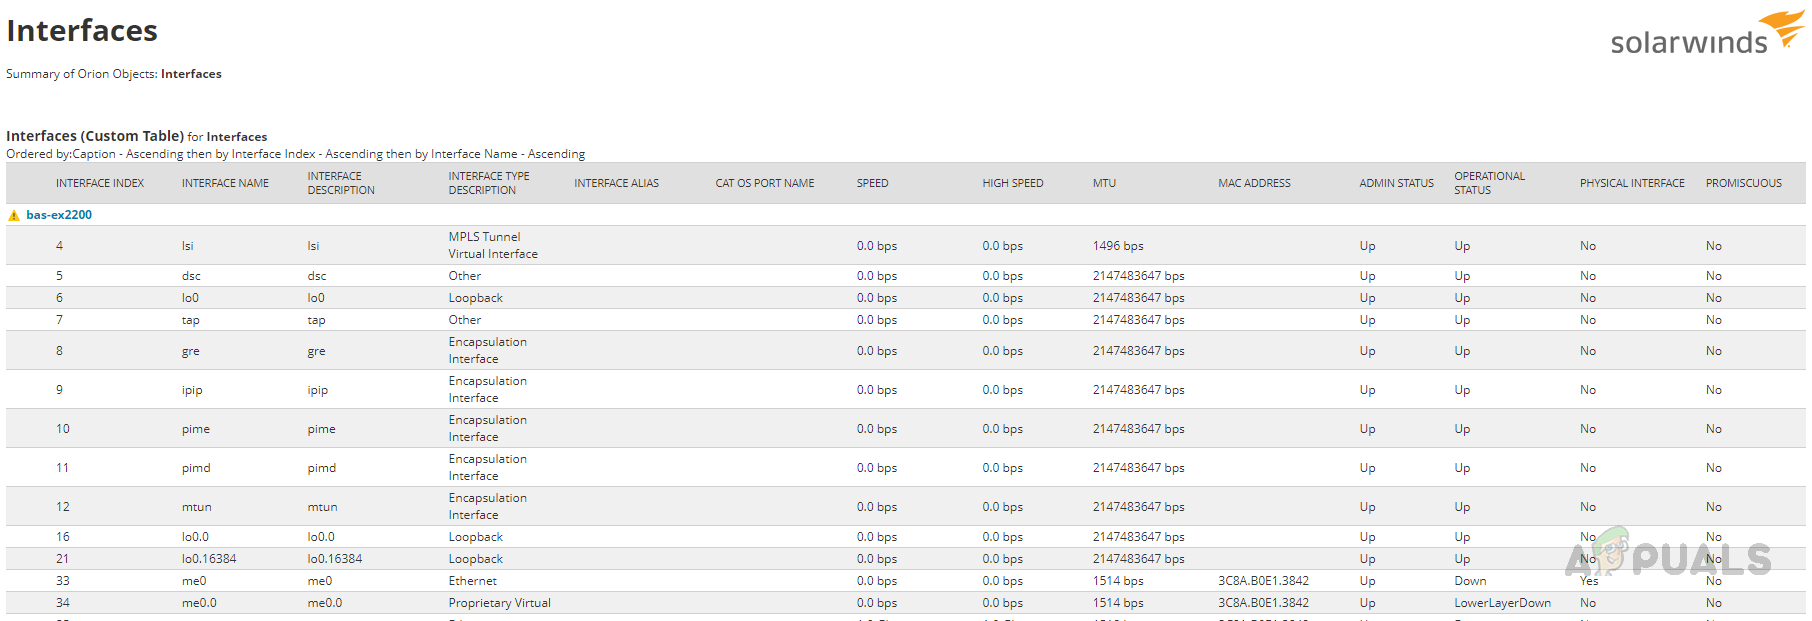The image size is (1812, 621).
Task: Click the Interface Alias column header
Action: point(616,183)
